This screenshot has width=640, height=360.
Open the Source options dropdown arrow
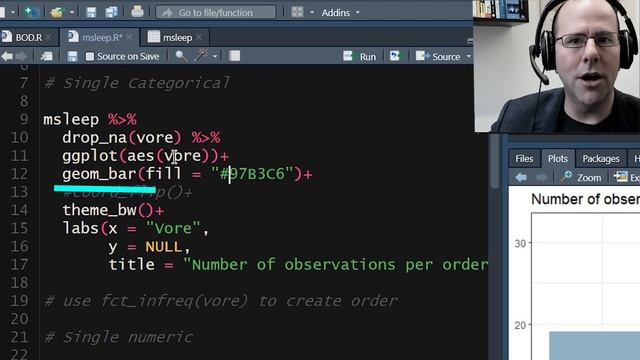(469, 56)
